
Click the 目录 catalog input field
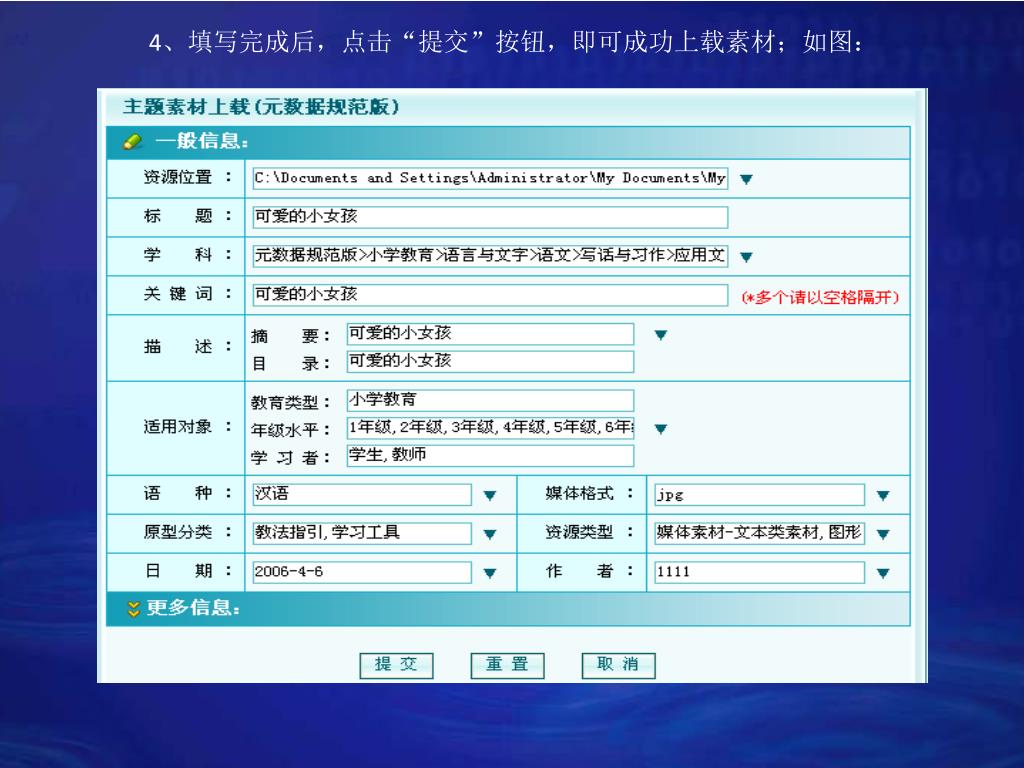(490, 361)
